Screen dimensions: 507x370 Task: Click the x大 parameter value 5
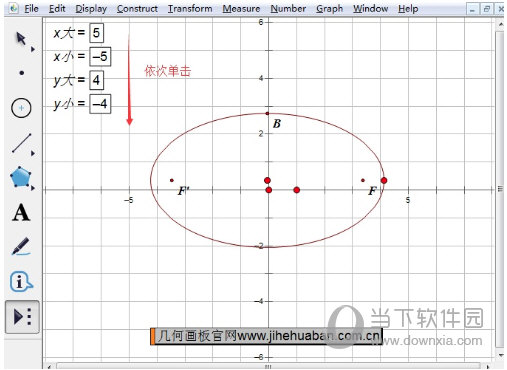(x=96, y=33)
